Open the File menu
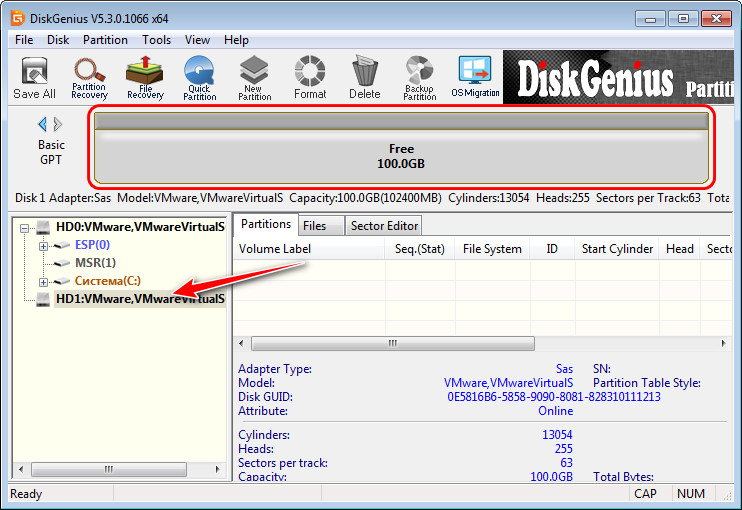Screen dimensions: 742x510 [24, 40]
